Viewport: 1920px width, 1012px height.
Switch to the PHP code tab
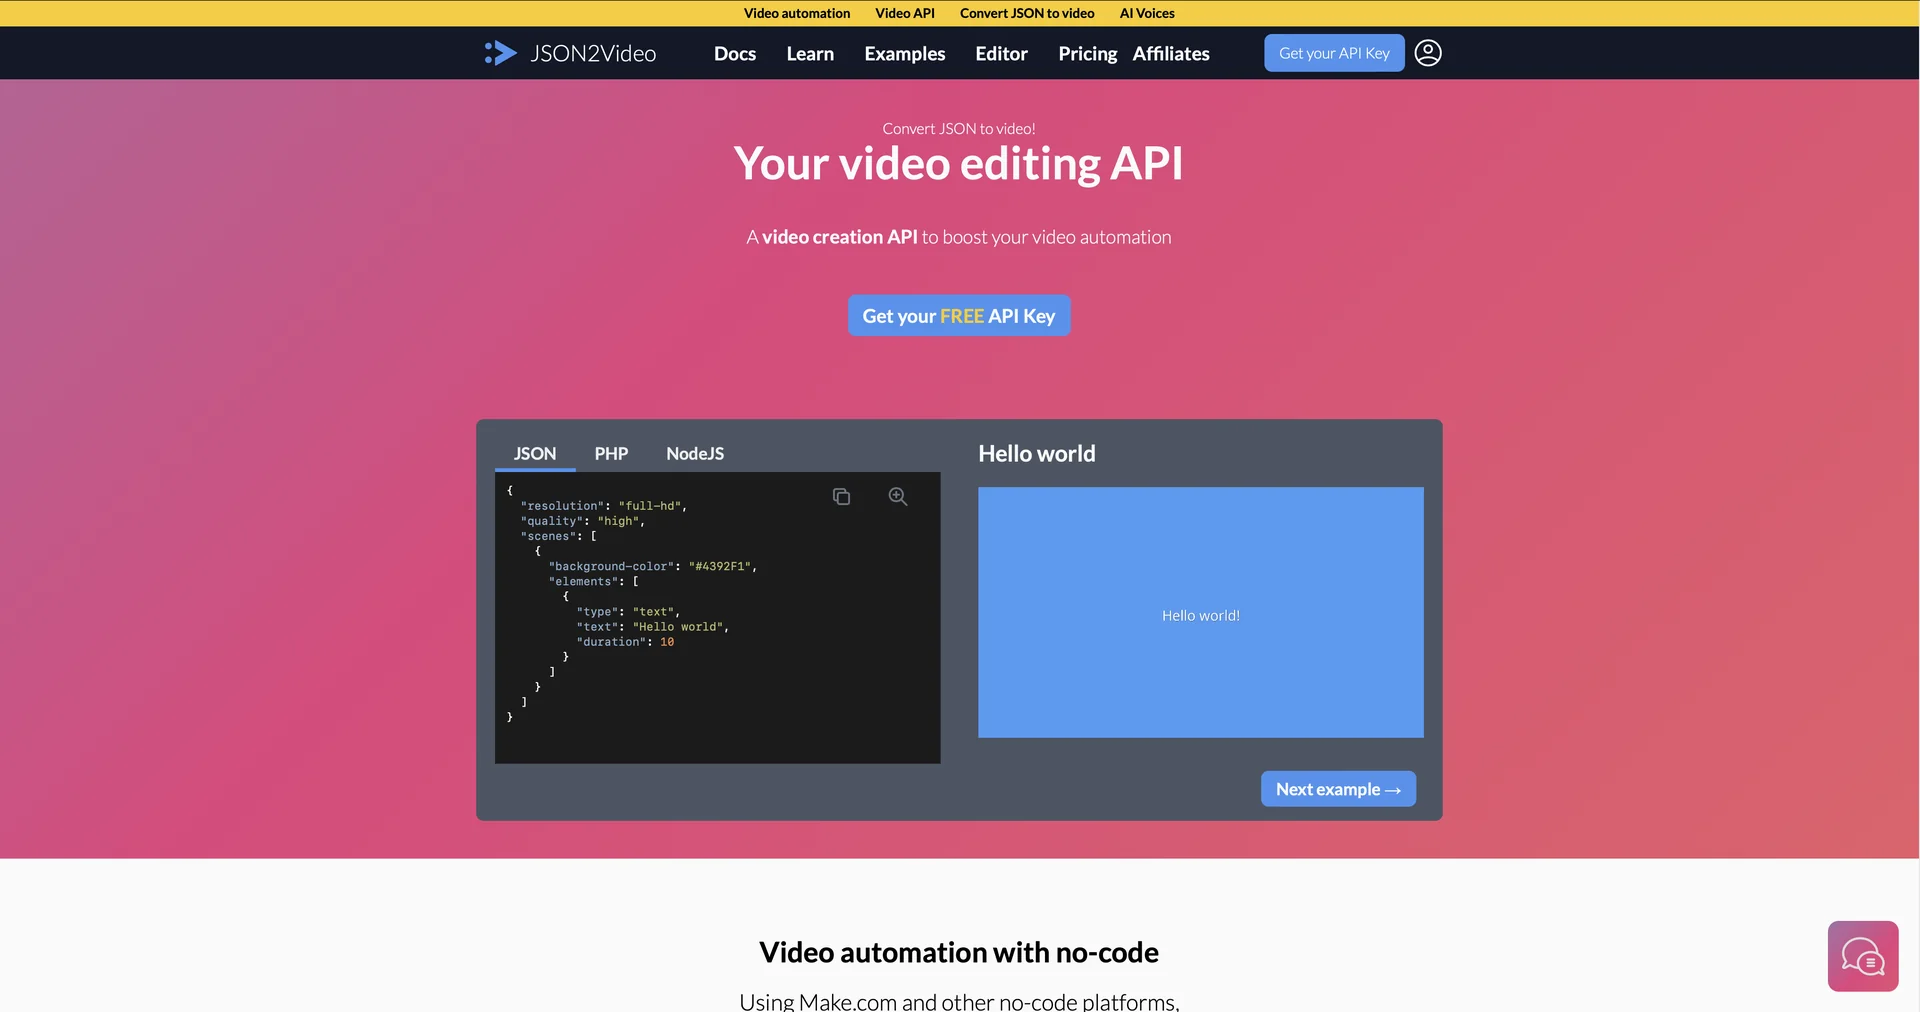click(x=611, y=454)
